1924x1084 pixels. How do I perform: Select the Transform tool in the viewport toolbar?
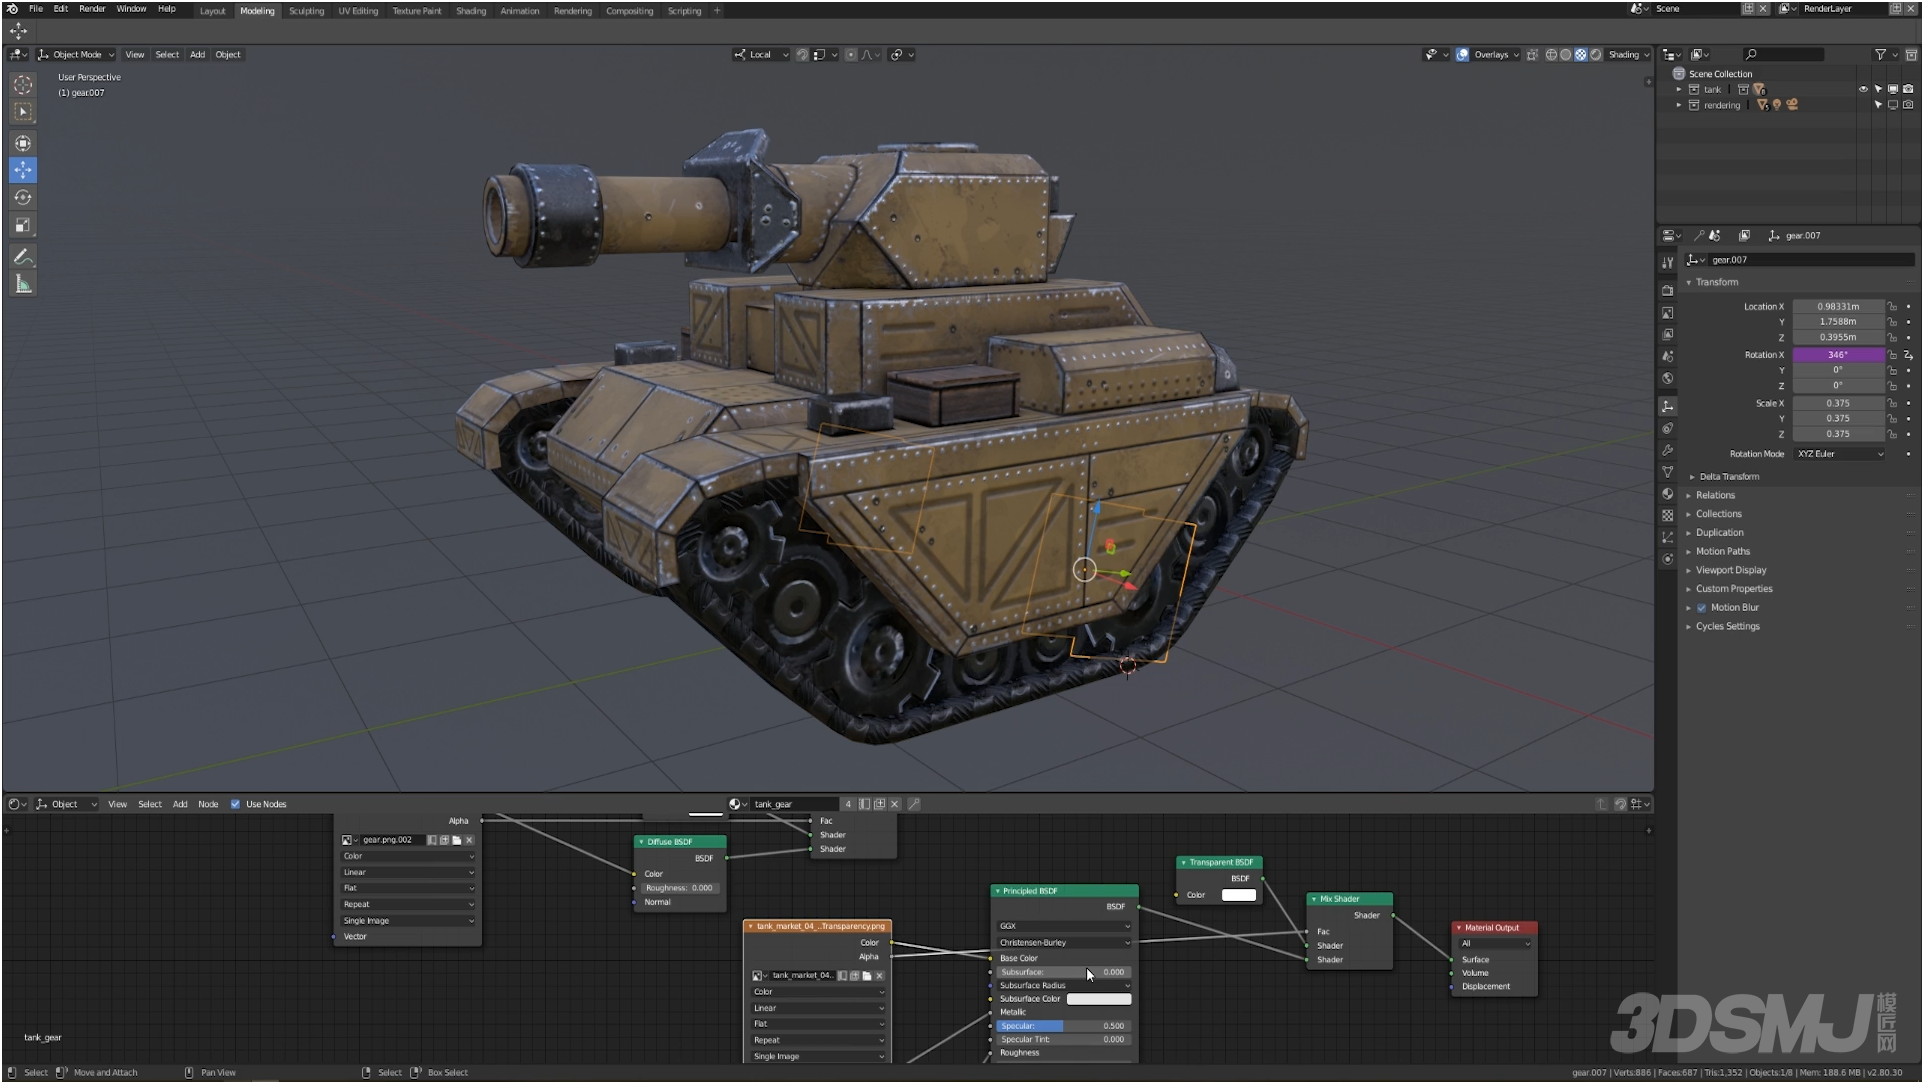[23, 143]
